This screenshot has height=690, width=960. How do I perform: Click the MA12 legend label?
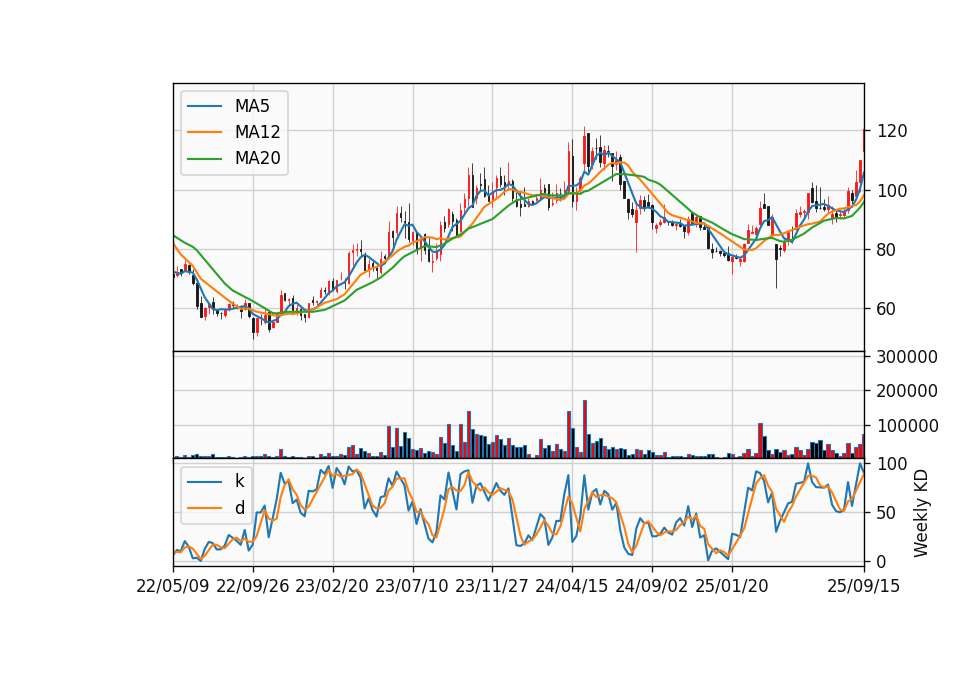tap(257, 132)
